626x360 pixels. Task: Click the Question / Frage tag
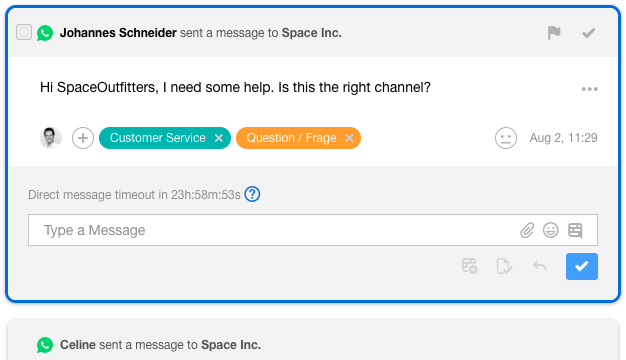click(x=291, y=138)
